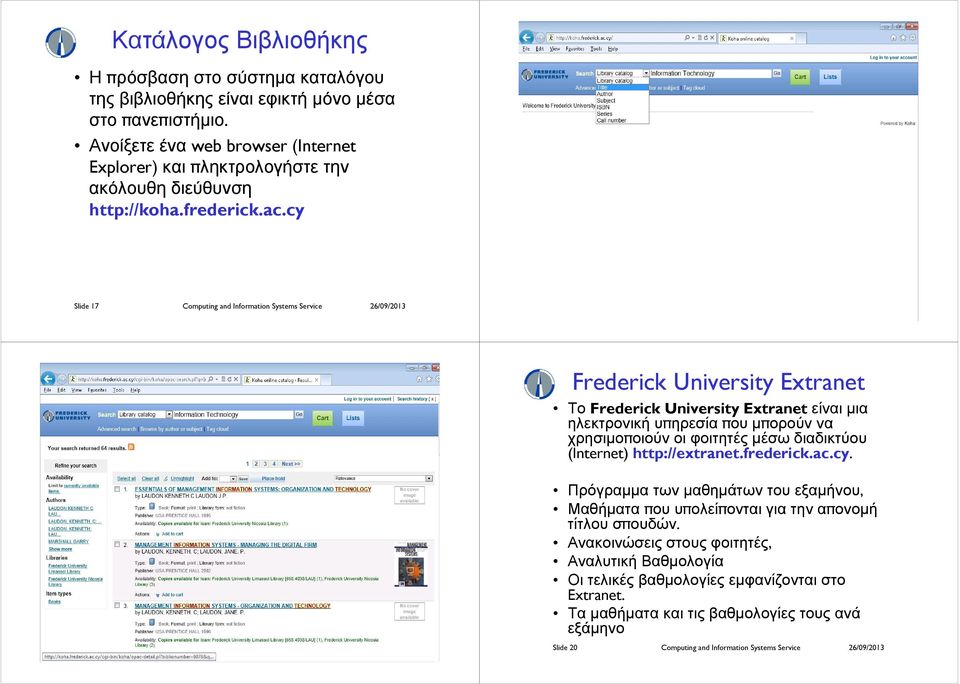Click back arrow in results browser screenshot
960x684 pixels.
tap(48, 379)
